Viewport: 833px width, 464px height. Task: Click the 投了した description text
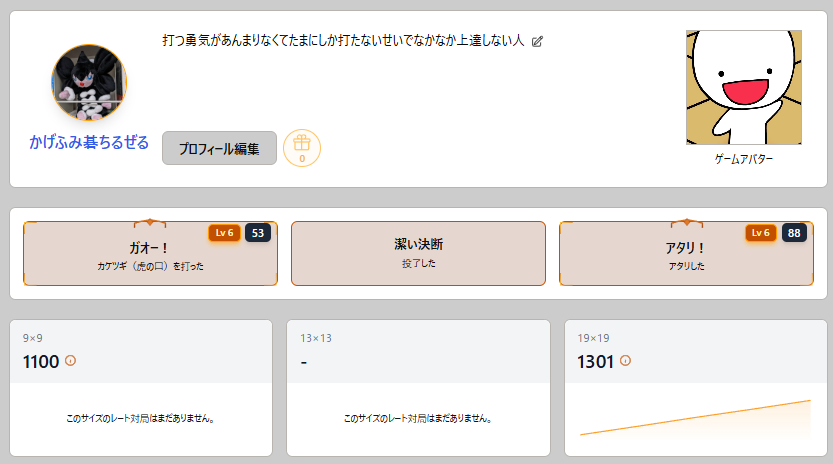pos(419,264)
